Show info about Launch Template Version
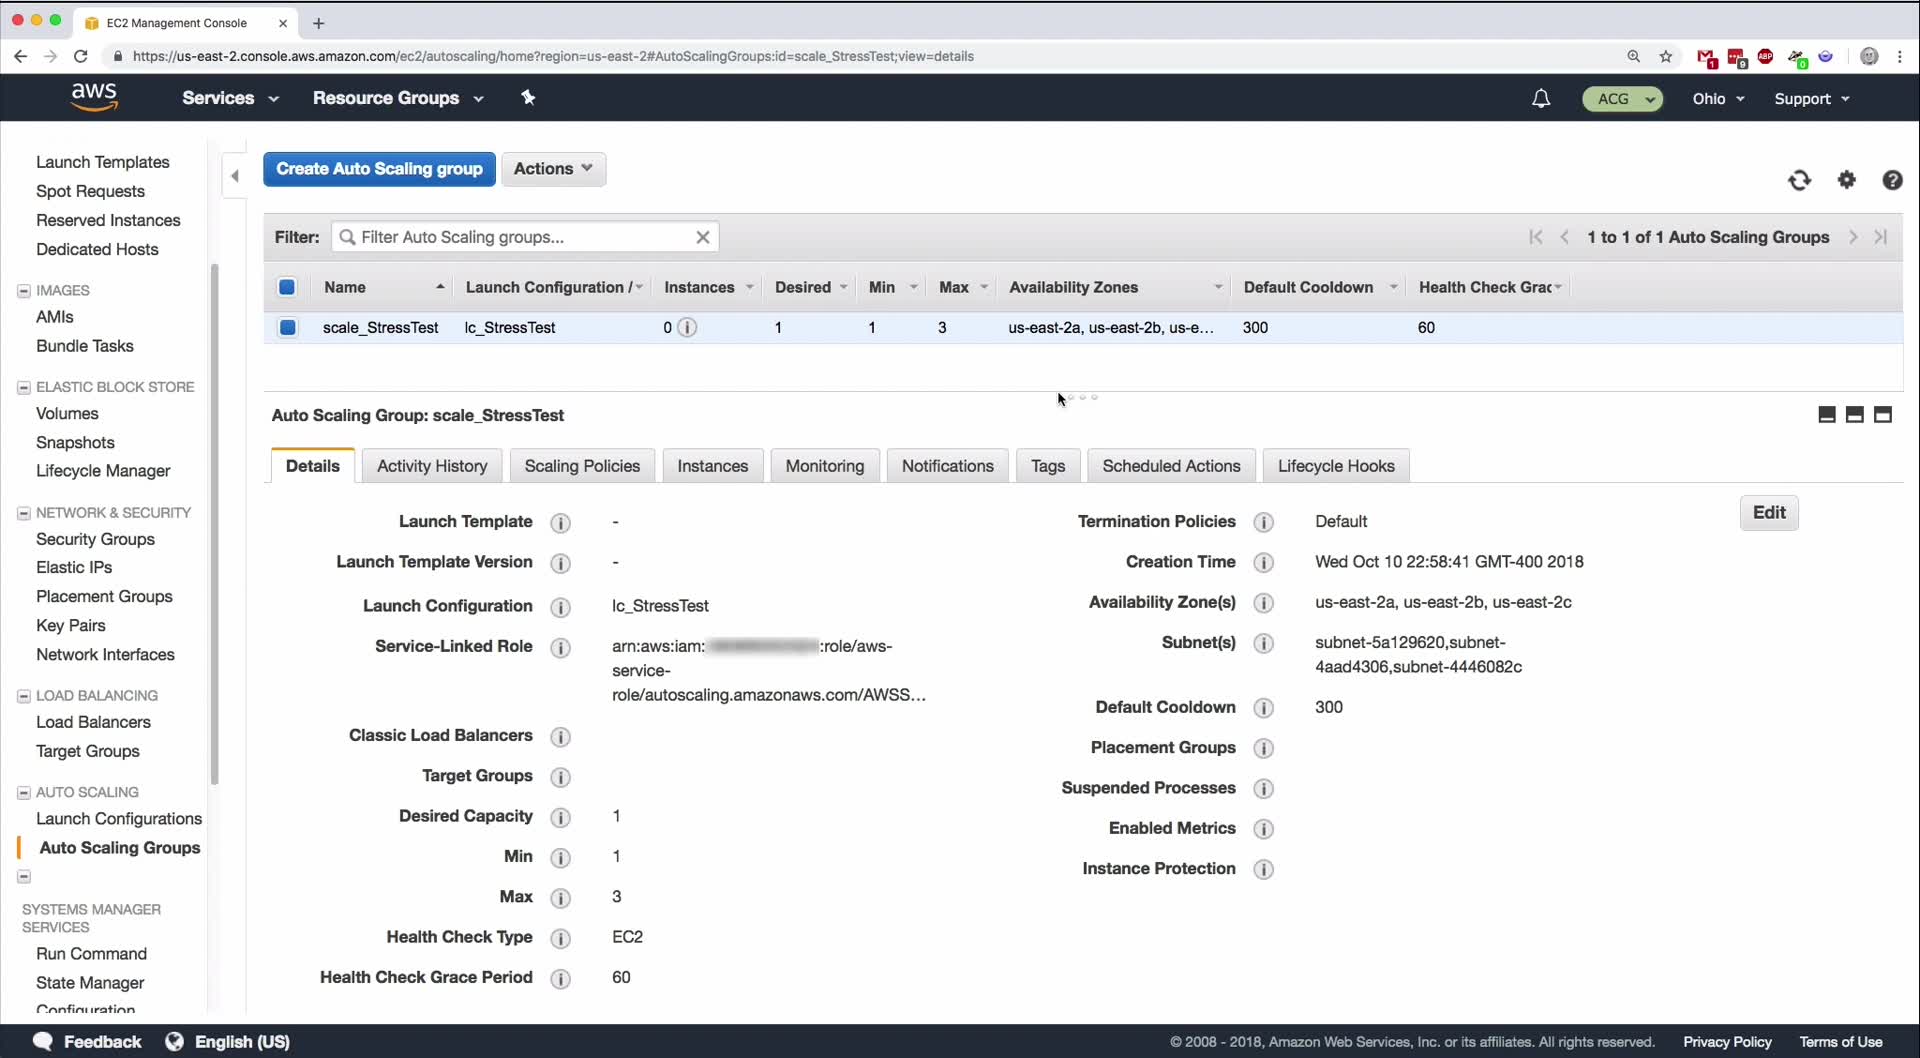 [561, 563]
